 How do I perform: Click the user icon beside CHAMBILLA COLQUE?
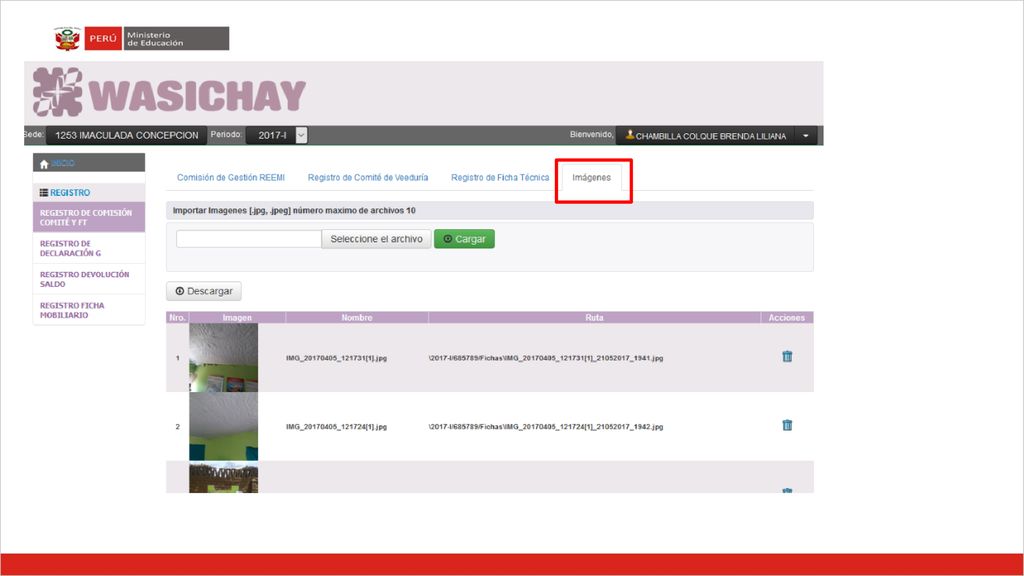630,135
